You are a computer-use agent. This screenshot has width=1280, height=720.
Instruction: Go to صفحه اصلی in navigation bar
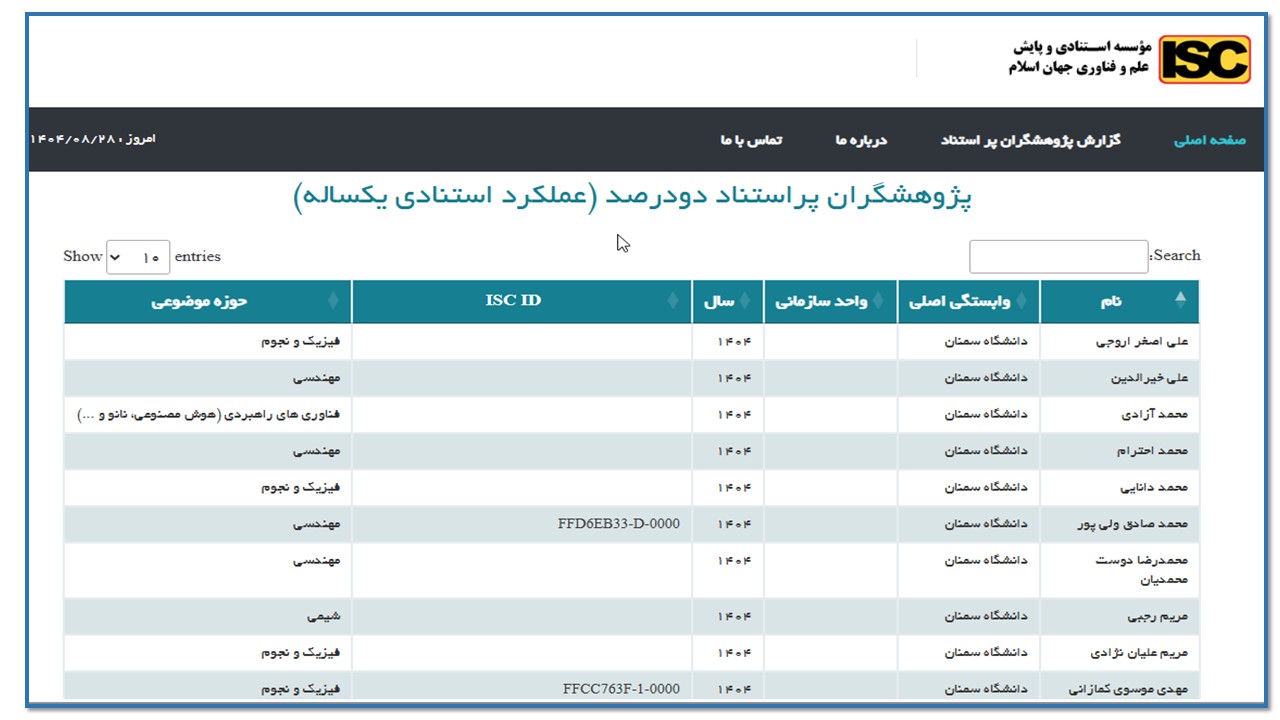point(1209,140)
